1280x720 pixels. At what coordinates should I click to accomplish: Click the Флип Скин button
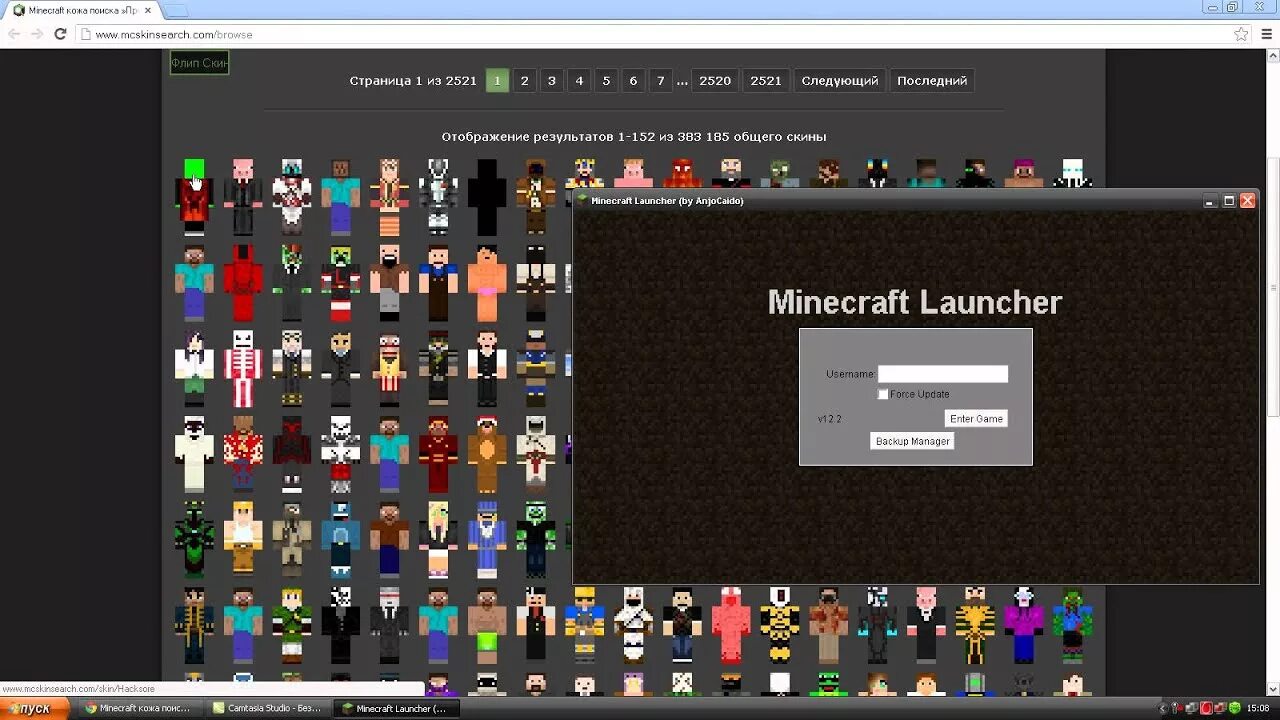(x=199, y=63)
